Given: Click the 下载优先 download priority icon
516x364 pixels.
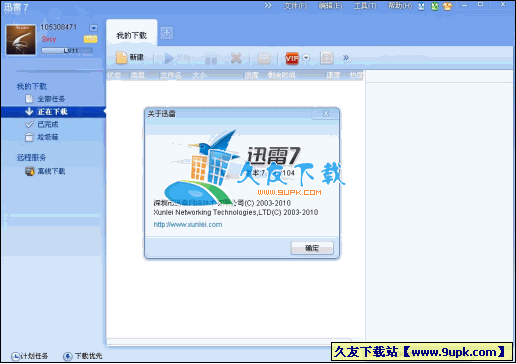Looking at the screenshot, I should (x=68, y=356).
